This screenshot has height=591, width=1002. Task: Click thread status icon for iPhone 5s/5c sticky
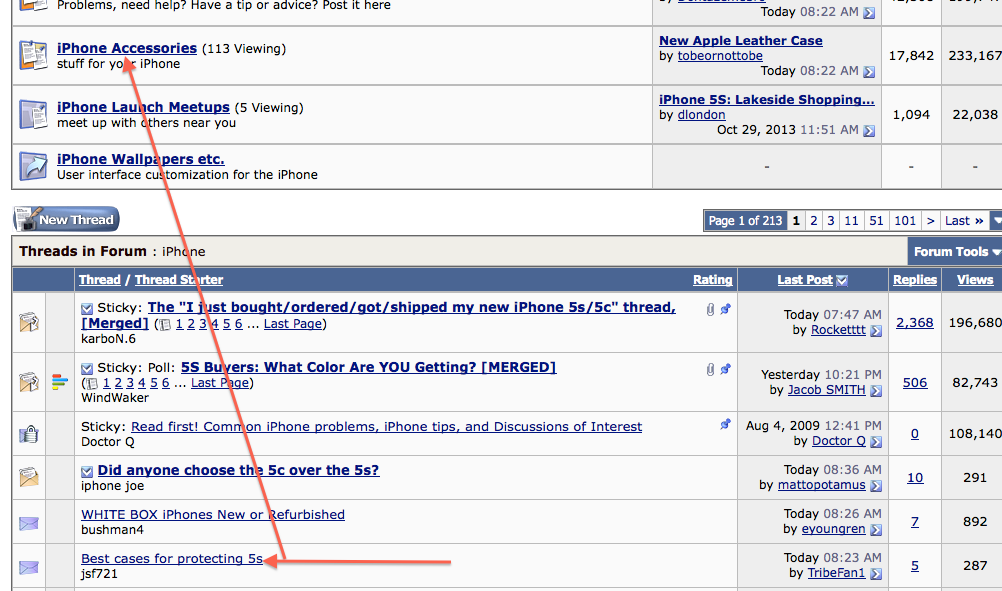(29, 323)
